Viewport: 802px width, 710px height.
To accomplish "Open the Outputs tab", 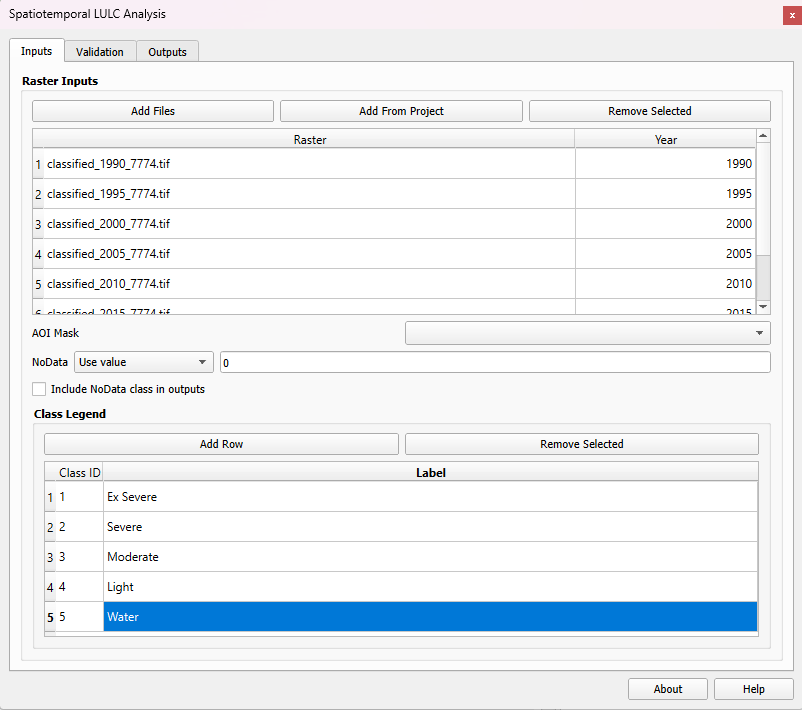I will click(167, 50).
